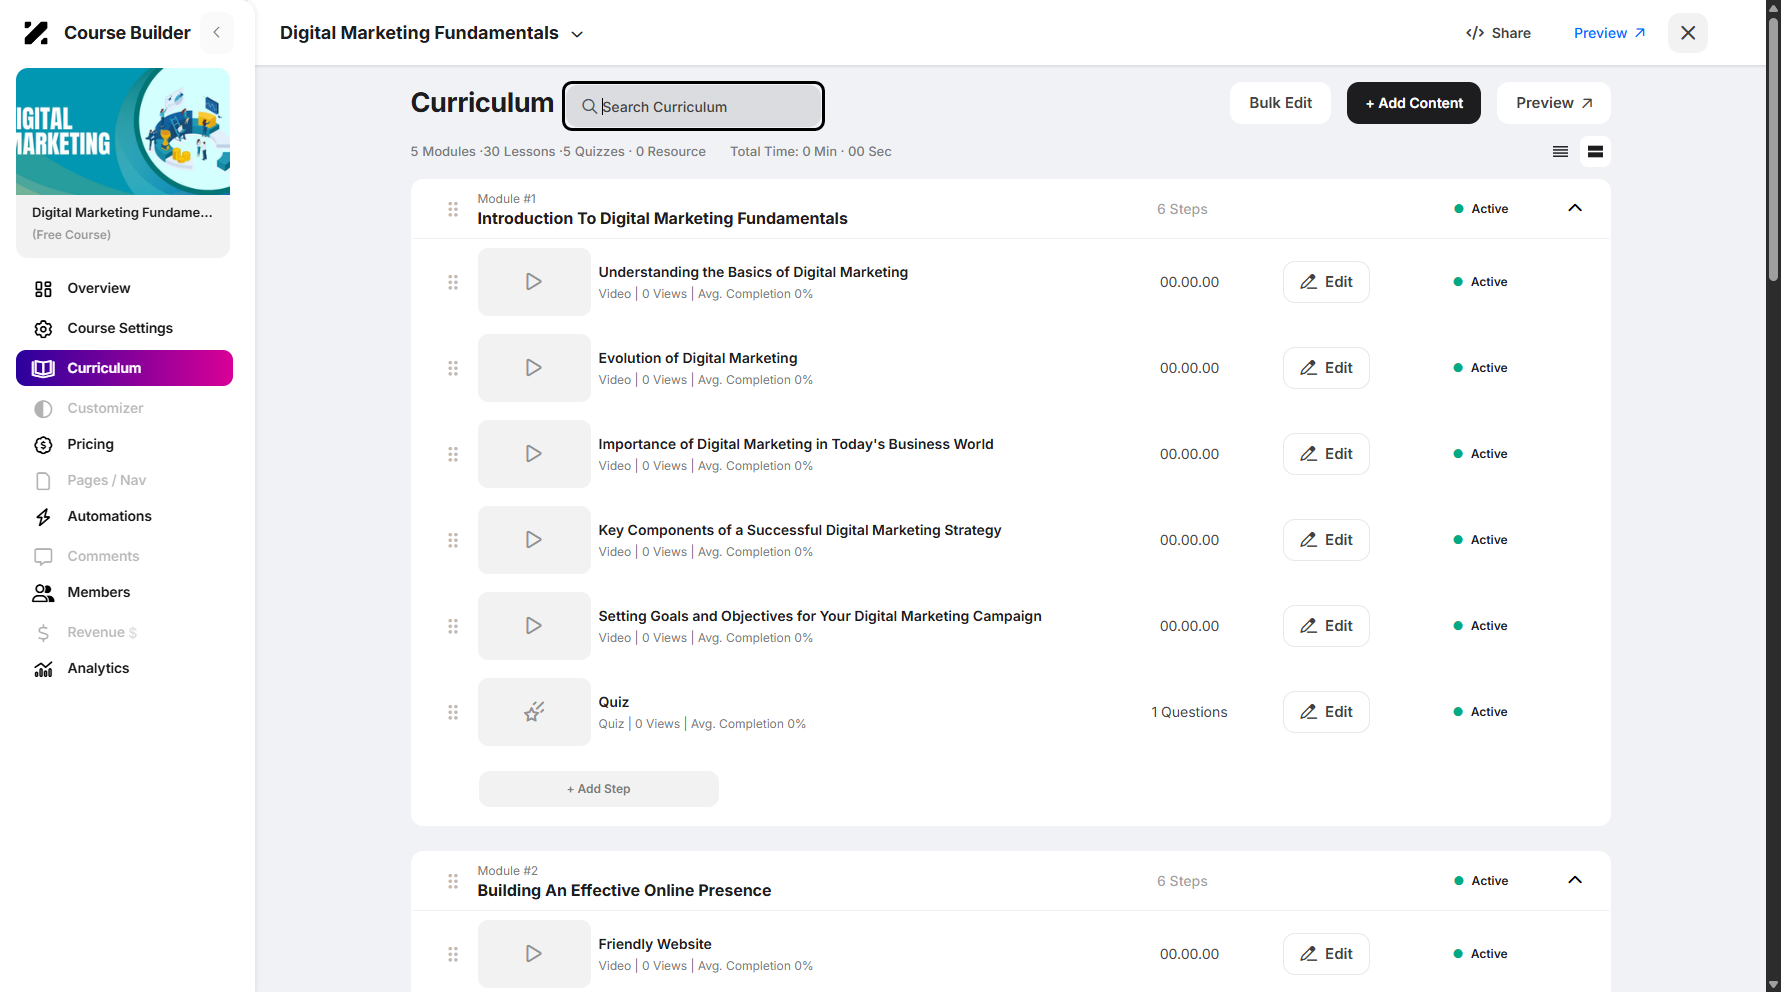Collapse Module #1 with its chevron
This screenshot has height=992, width=1781.
click(1575, 208)
